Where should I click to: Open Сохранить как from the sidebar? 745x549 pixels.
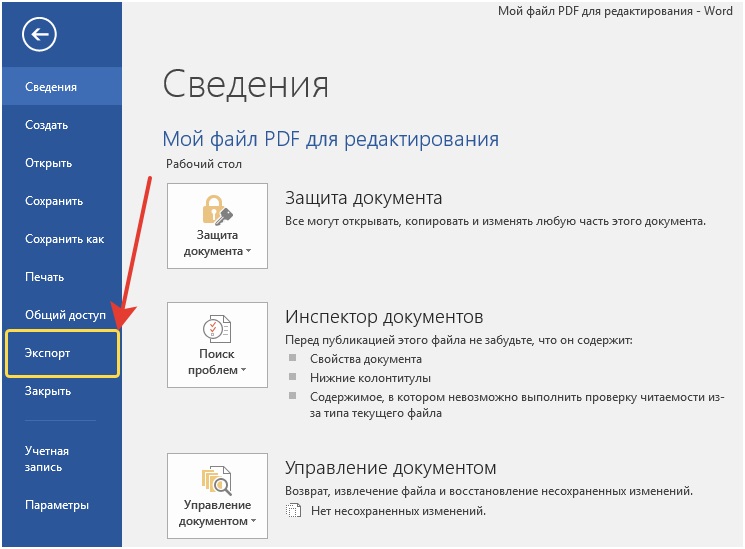62,239
